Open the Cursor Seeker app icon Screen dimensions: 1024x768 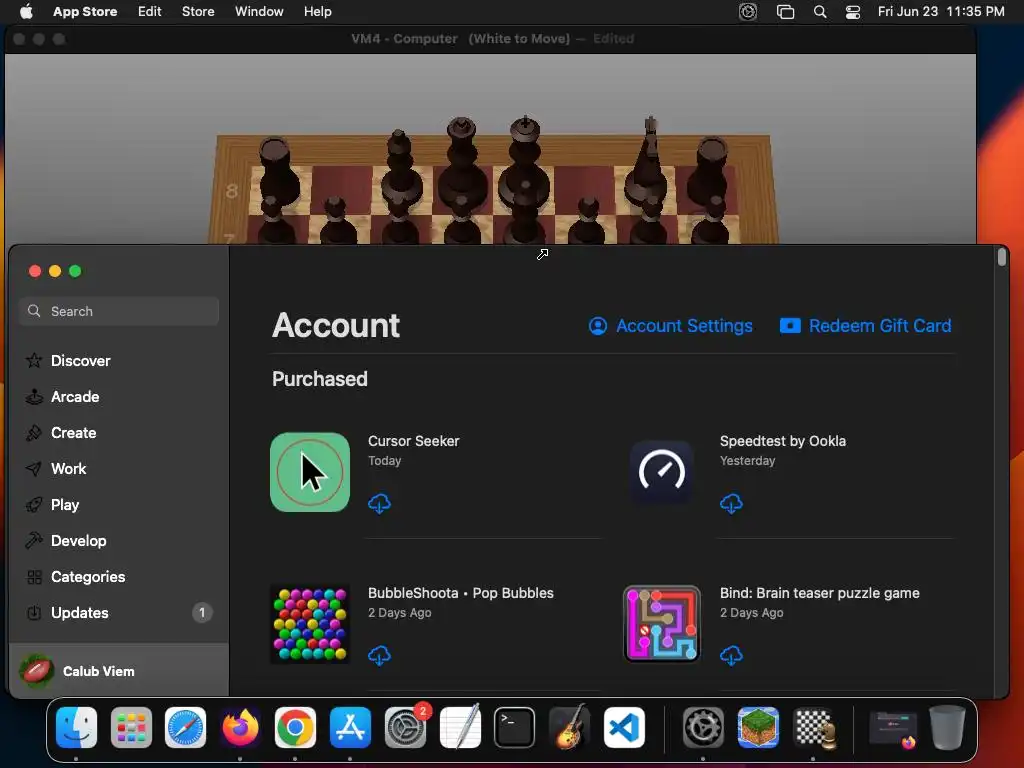310,472
